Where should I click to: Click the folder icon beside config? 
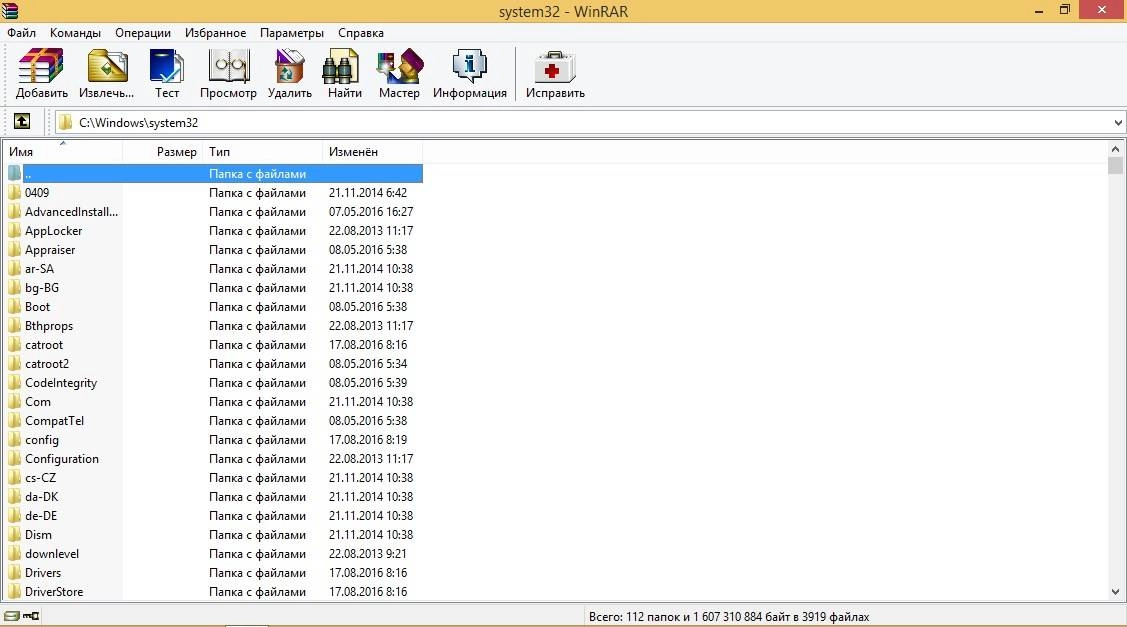pos(14,440)
